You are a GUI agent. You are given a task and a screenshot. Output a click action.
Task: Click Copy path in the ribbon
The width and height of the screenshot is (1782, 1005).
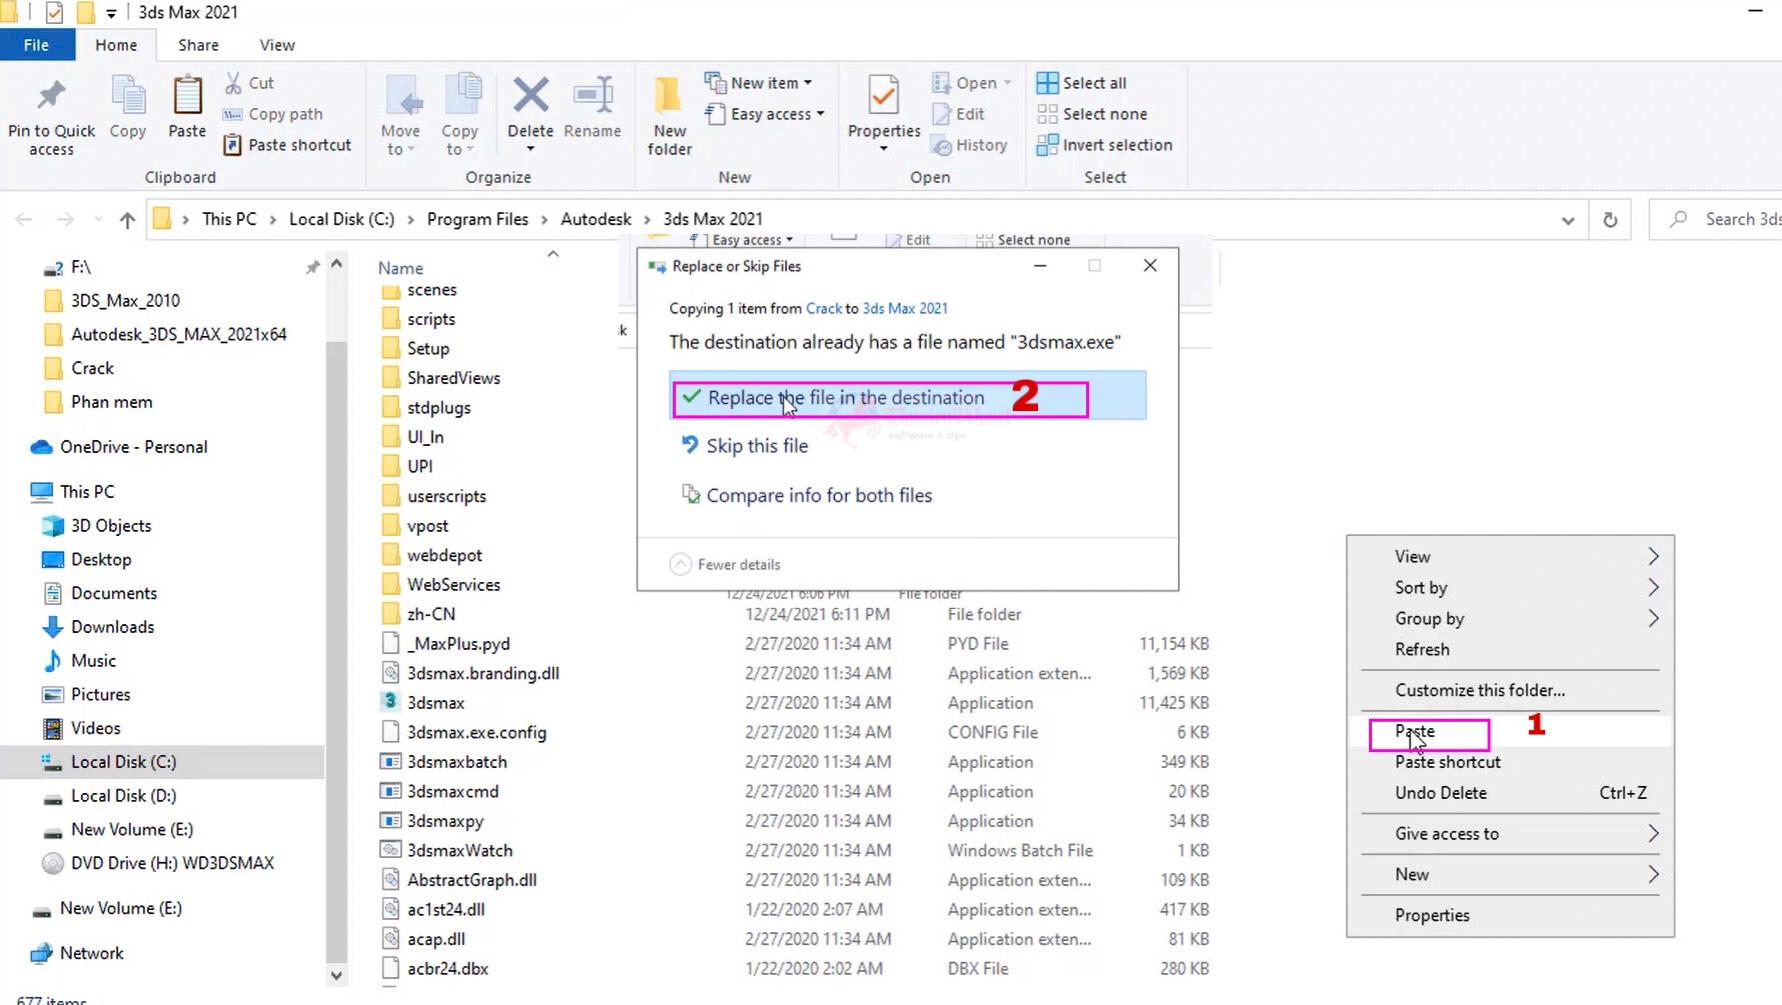point(272,114)
